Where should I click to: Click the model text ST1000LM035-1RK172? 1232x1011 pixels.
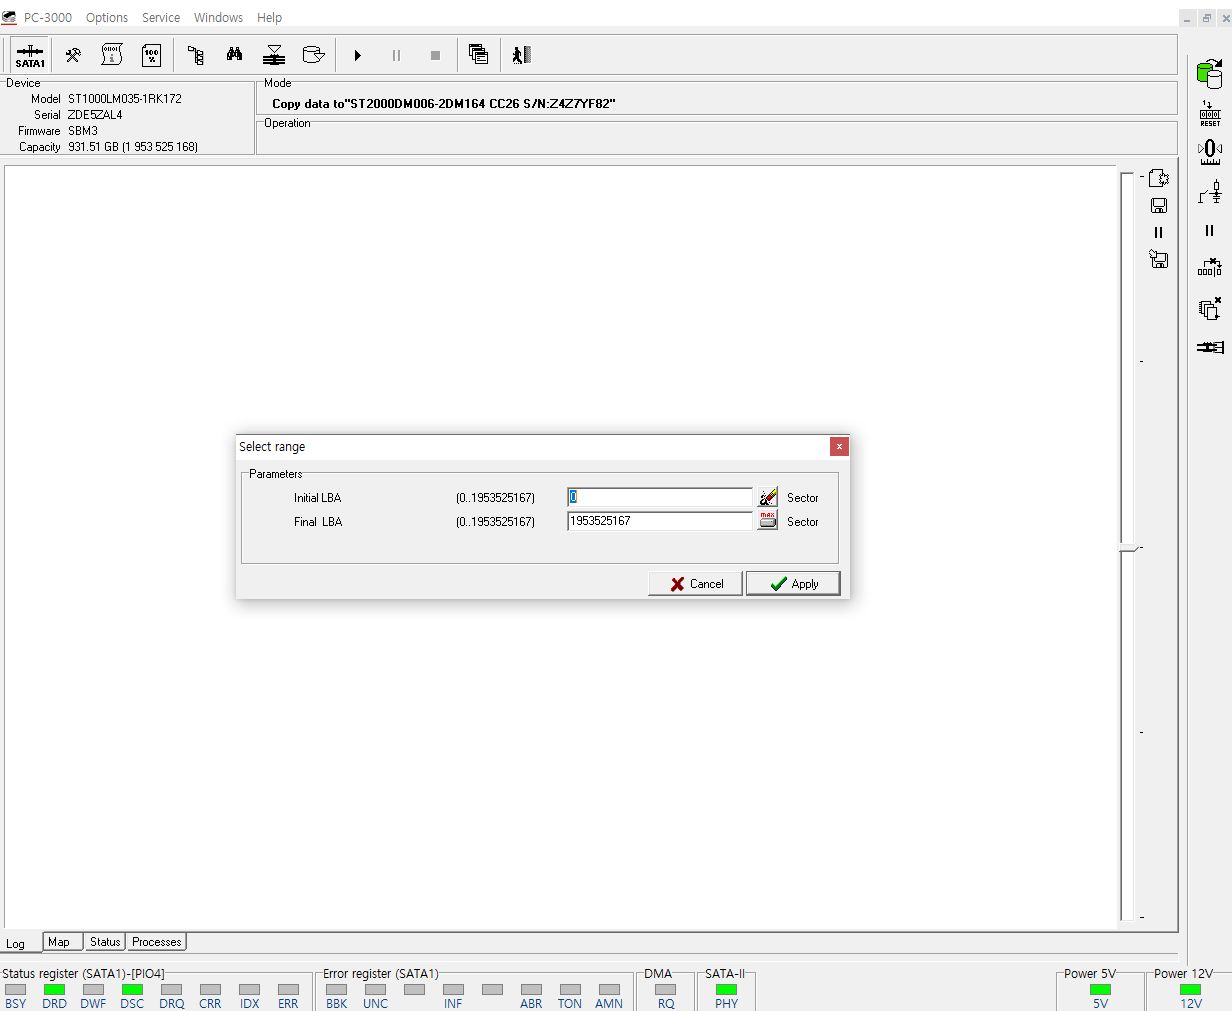click(125, 99)
